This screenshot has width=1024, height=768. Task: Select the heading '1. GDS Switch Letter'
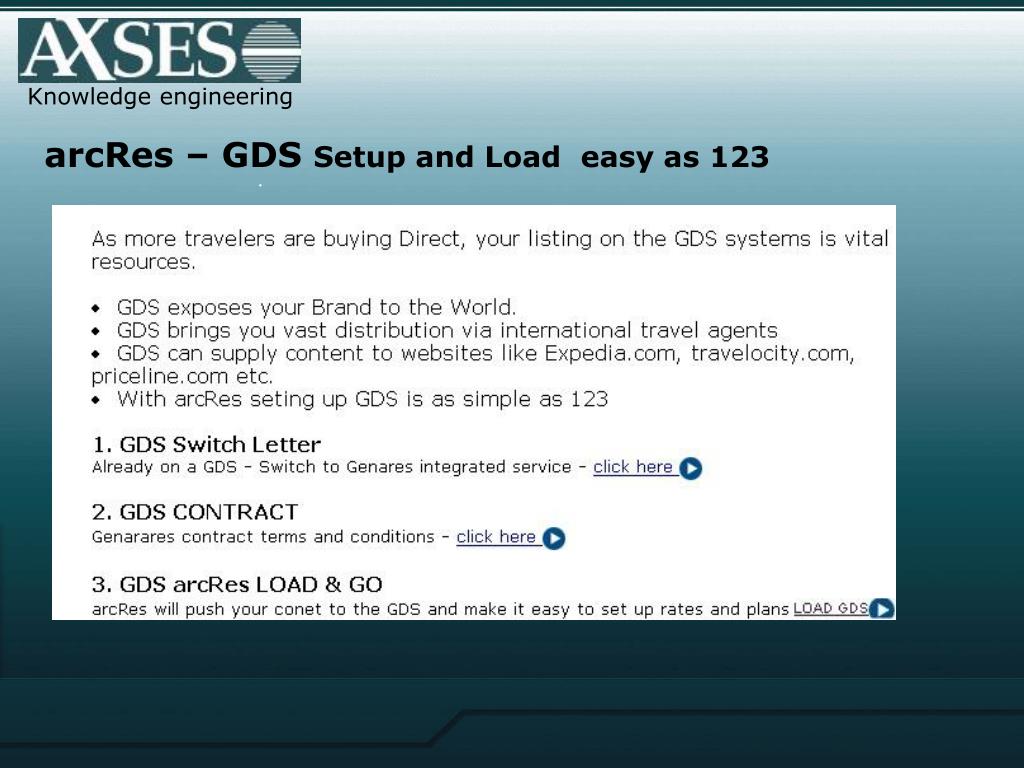click(206, 445)
